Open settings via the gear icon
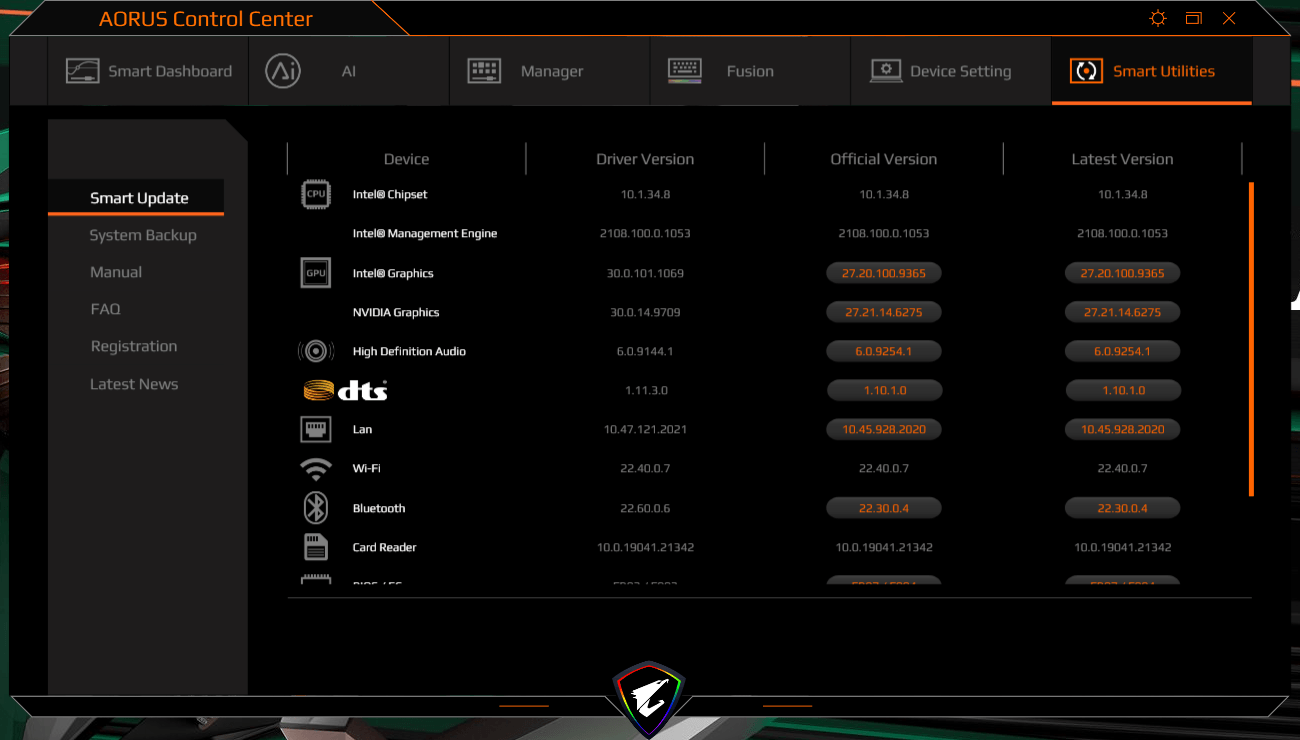This screenshot has width=1300, height=740. 1158,18
